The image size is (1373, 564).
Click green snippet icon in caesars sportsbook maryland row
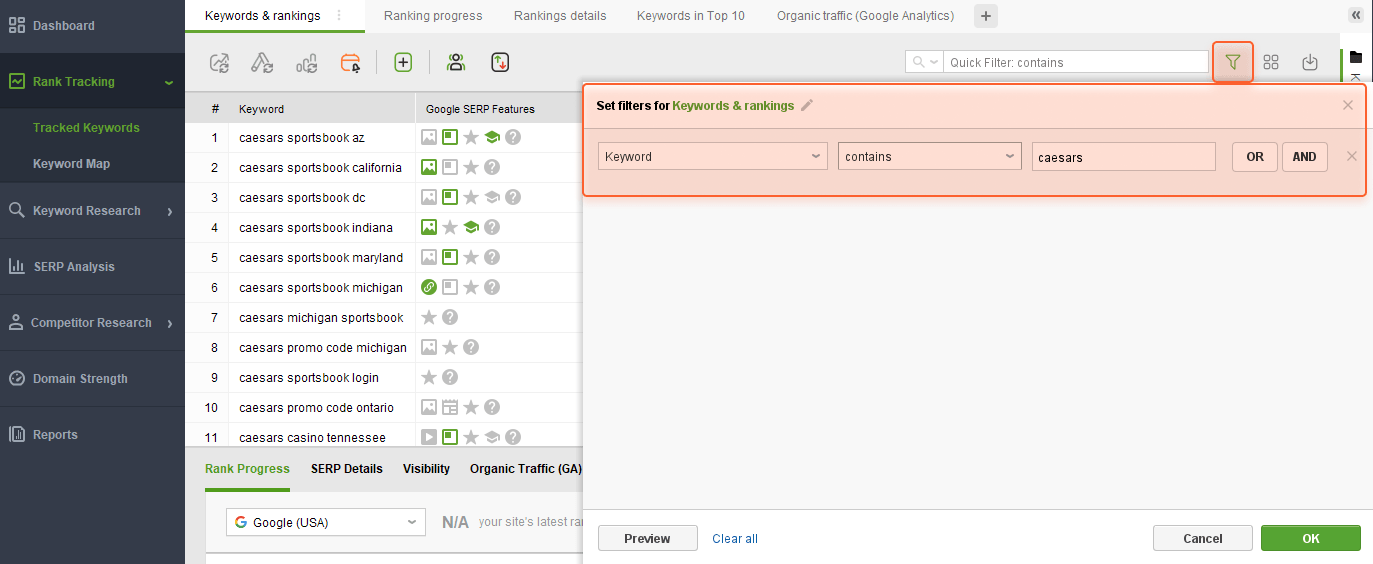(x=450, y=257)
